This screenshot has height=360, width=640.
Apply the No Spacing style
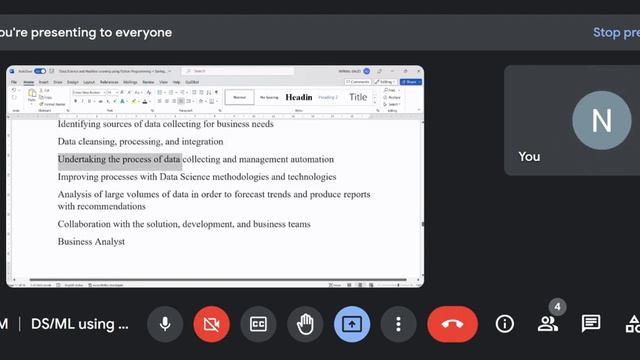[x=269, y=97]
